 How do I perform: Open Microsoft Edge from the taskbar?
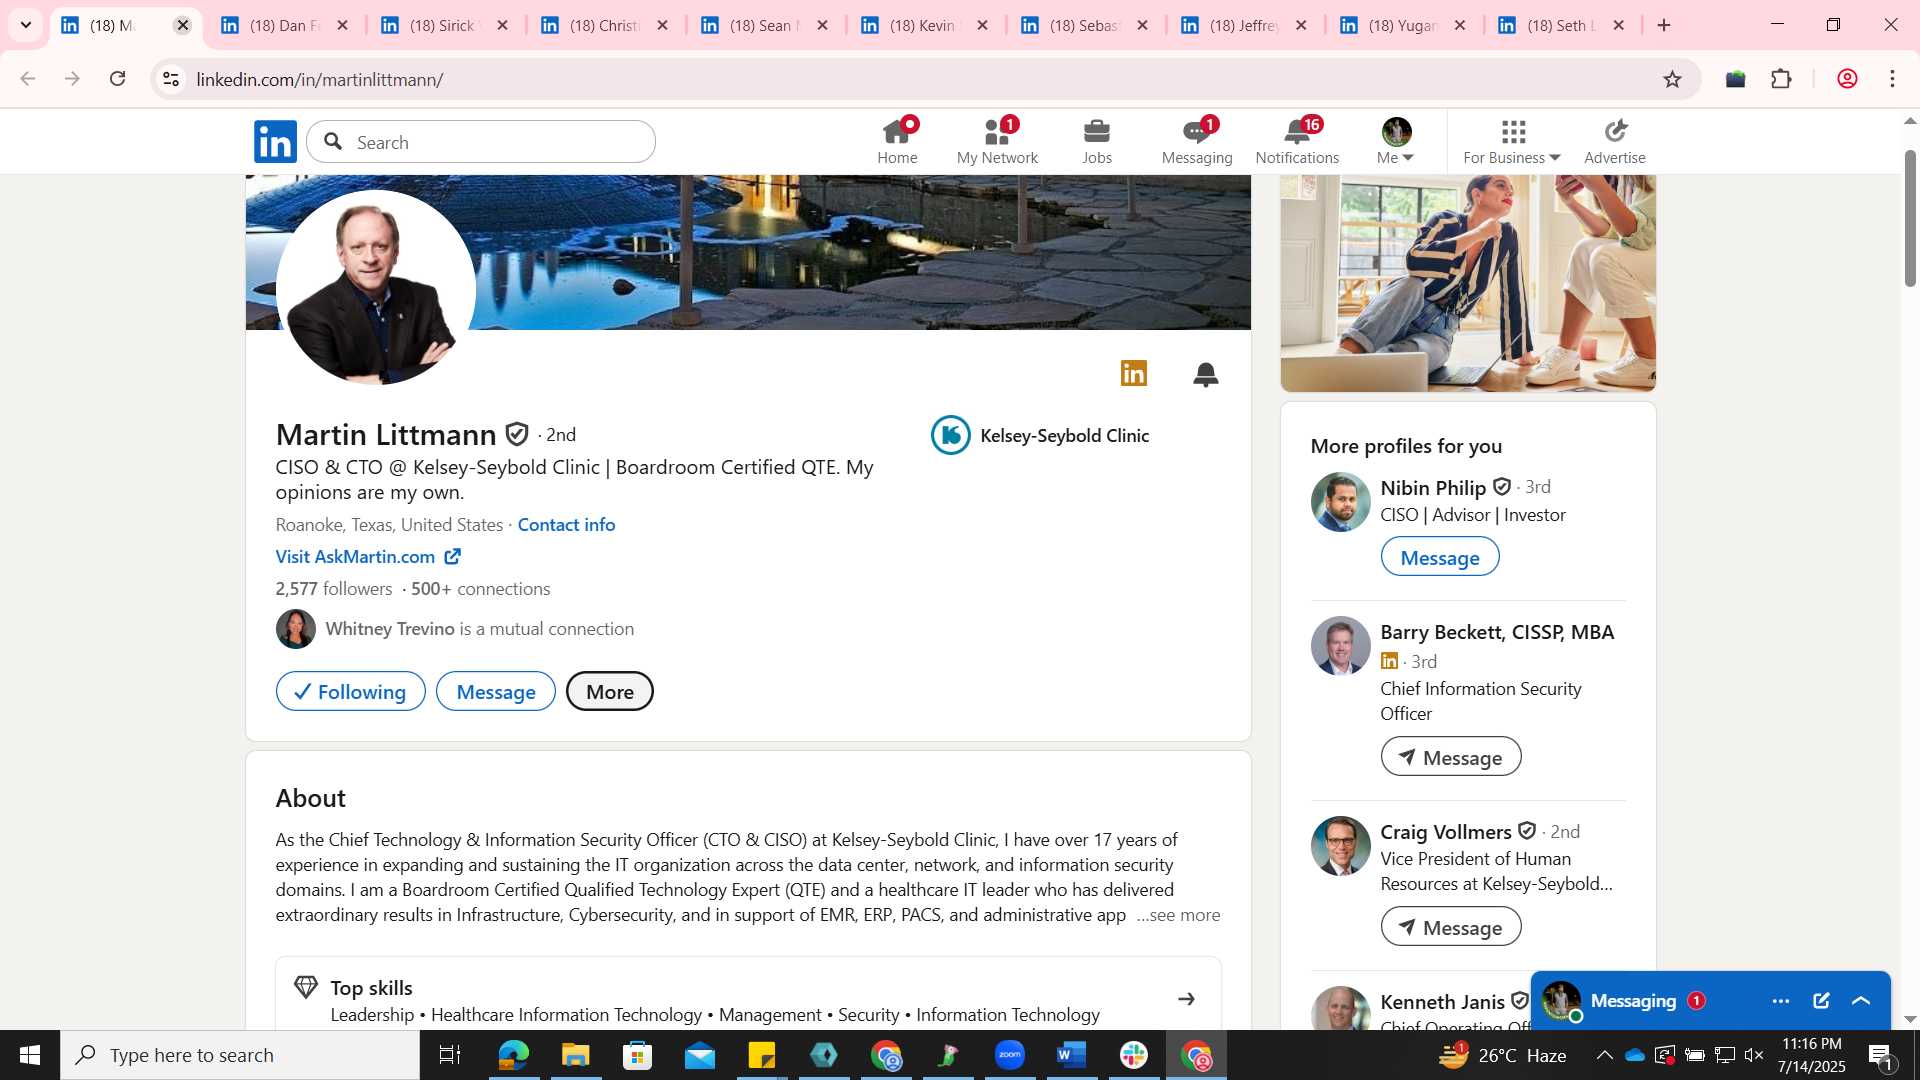pos(513,1055)
